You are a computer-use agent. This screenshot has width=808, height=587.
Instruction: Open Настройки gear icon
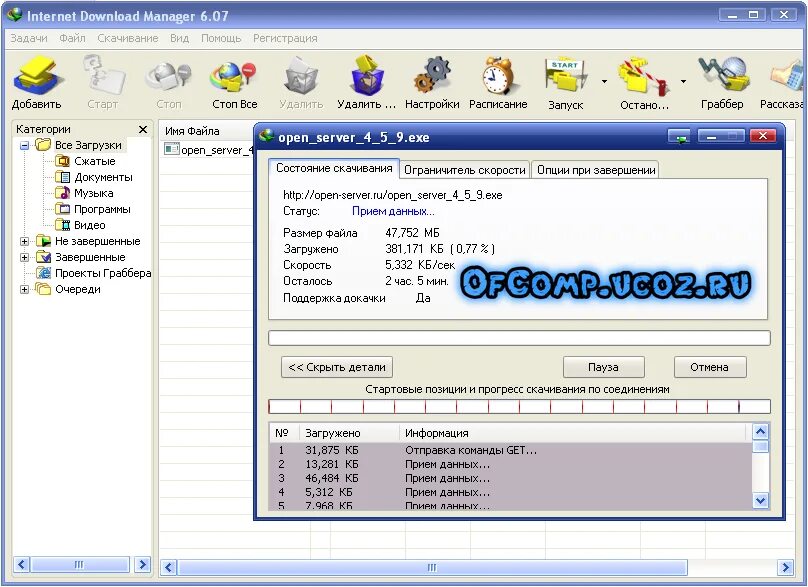coord(432,75)
